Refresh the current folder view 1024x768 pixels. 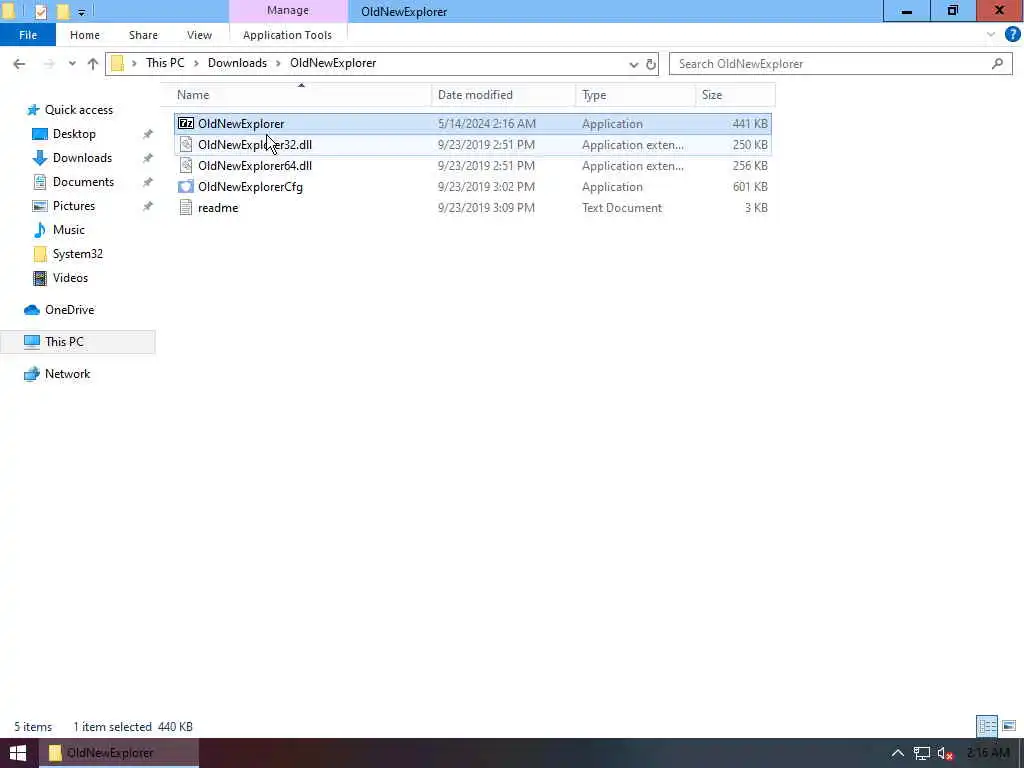(x=650, y=64)
